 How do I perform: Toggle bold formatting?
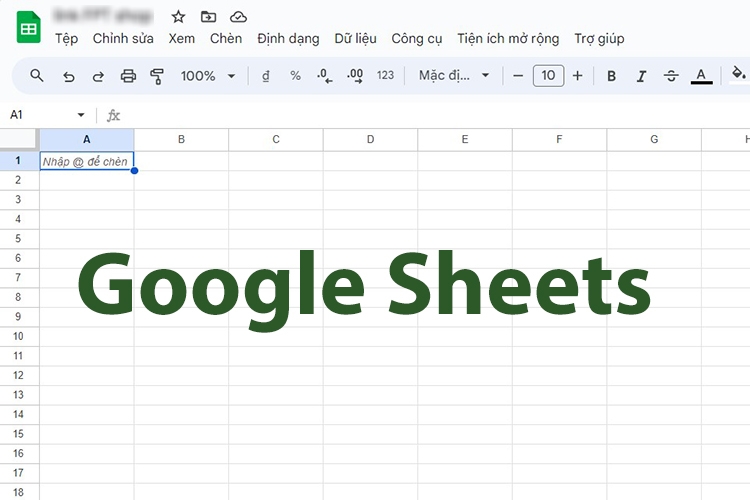611,76
